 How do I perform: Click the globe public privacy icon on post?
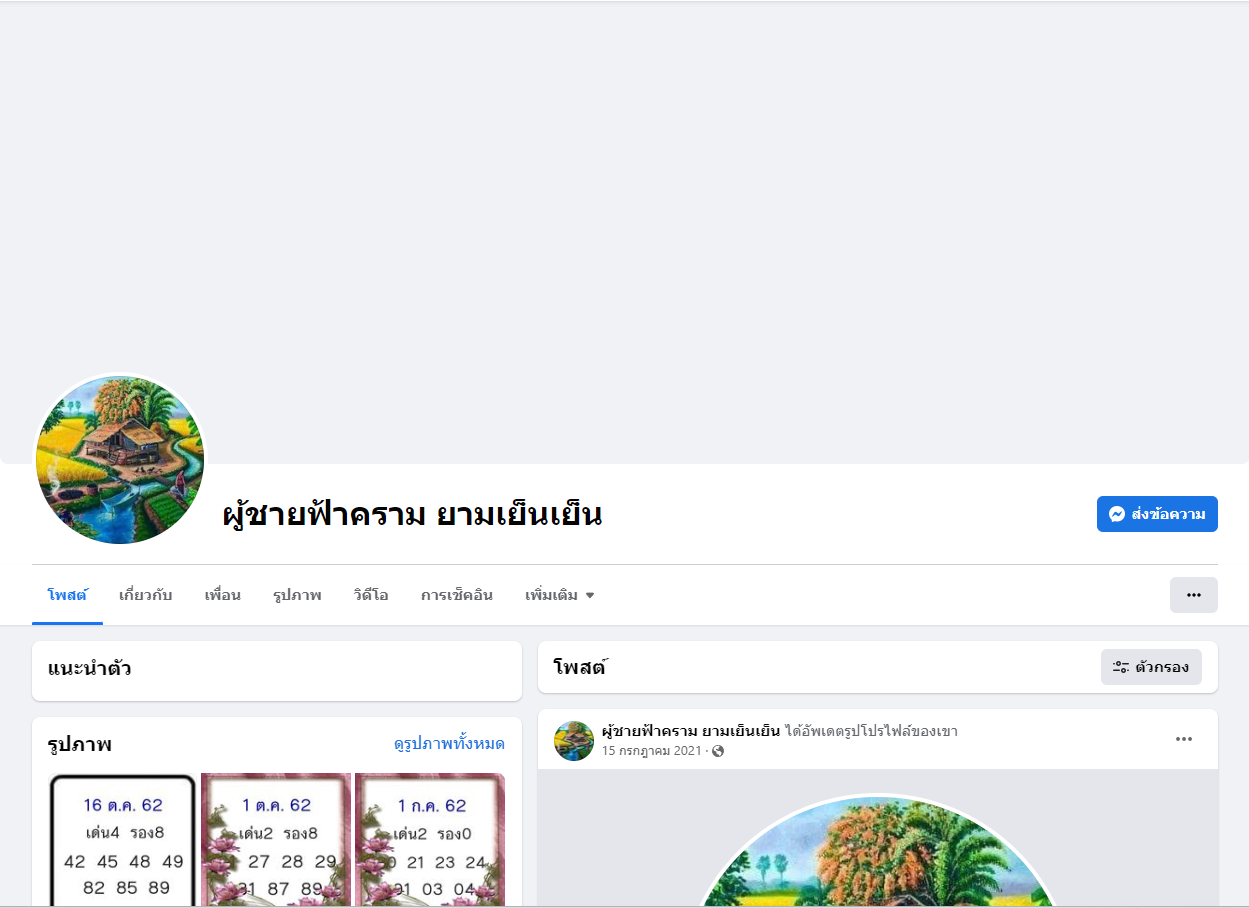tap(718, 751)
